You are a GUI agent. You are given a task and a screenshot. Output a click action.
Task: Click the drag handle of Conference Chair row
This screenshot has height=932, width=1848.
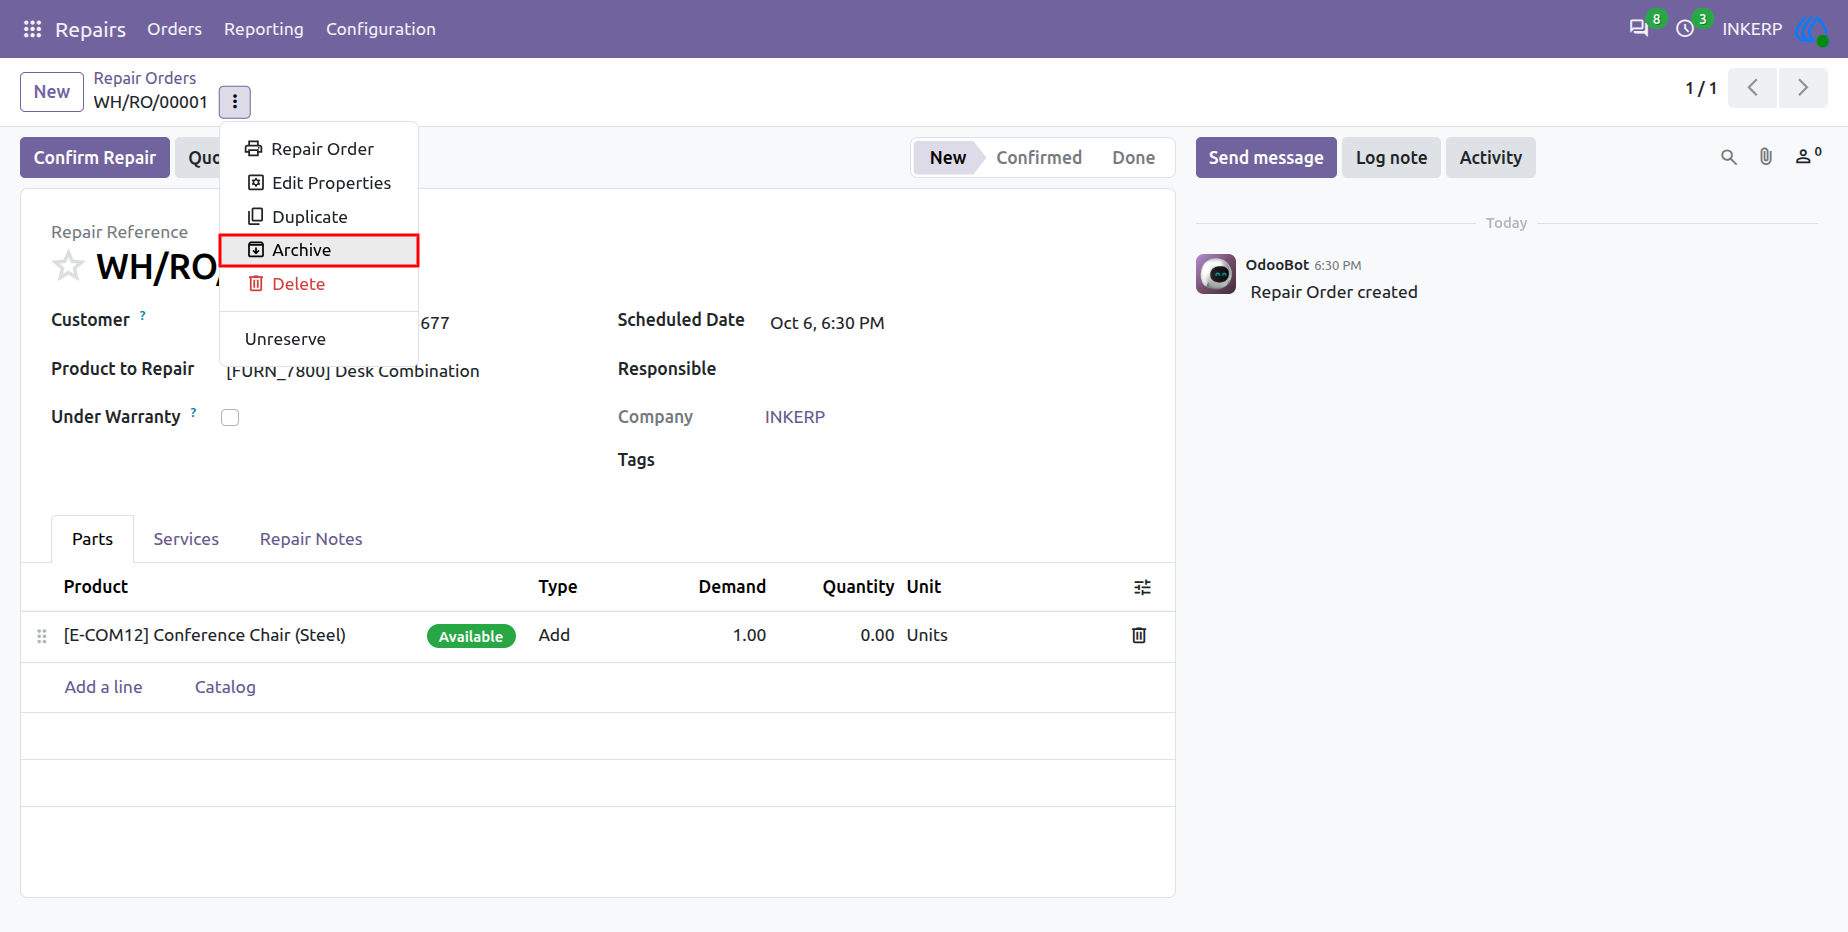pyautogui.click(x=42, y=636)
